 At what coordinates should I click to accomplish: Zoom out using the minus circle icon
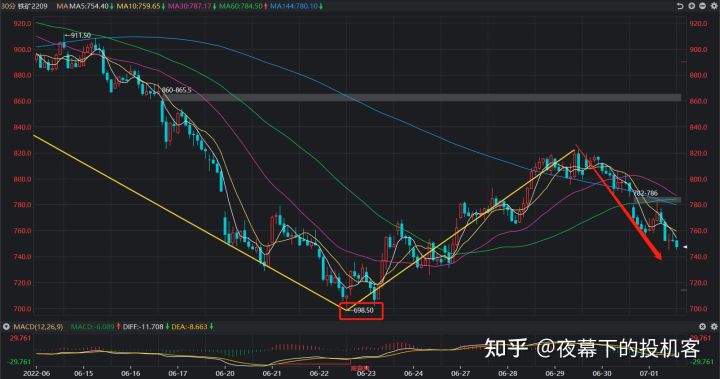coord(703,6)
